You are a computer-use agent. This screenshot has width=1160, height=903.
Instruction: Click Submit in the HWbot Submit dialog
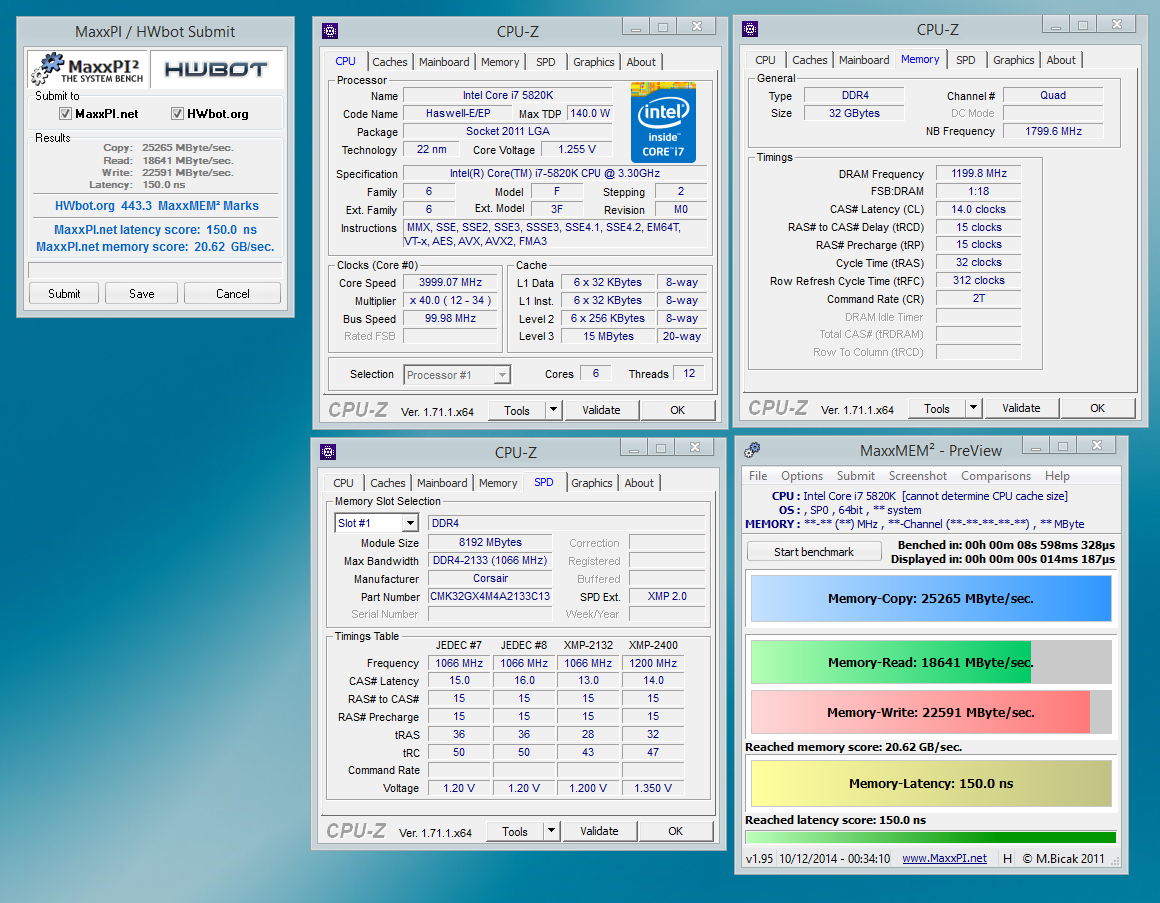click(x=64, y=294)
